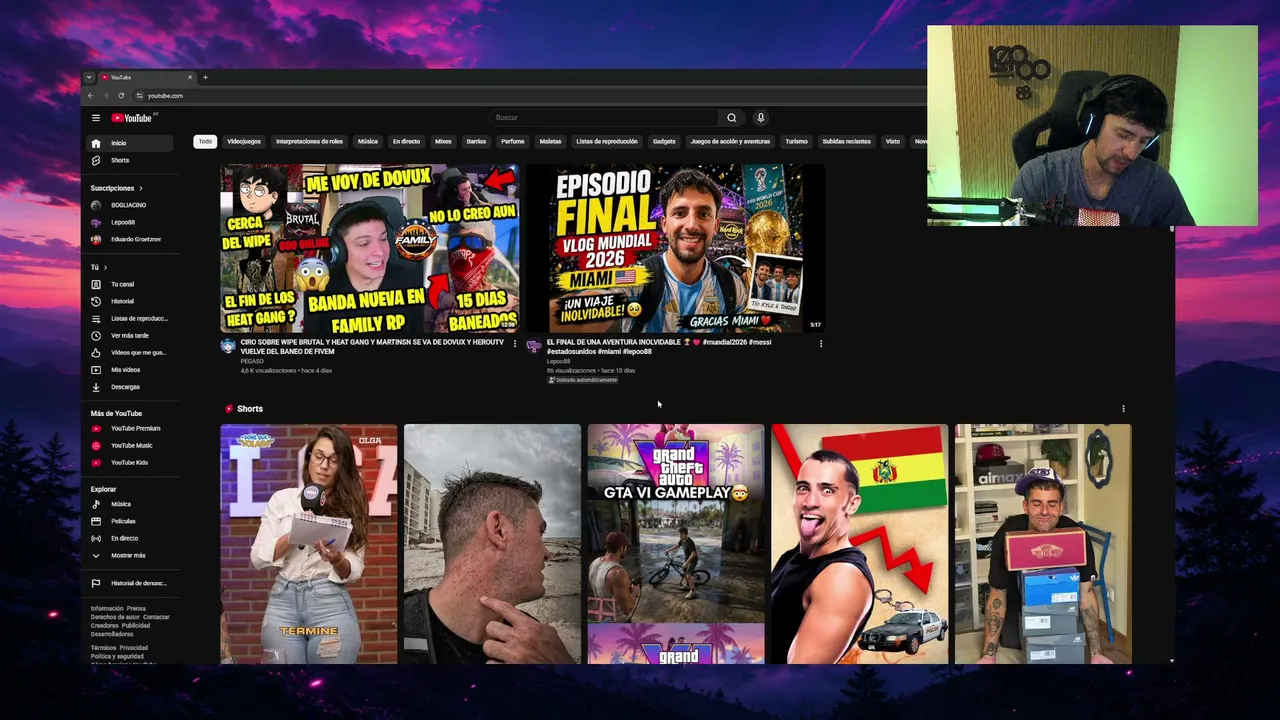Open Historial de denuncias

pos(130,583)
